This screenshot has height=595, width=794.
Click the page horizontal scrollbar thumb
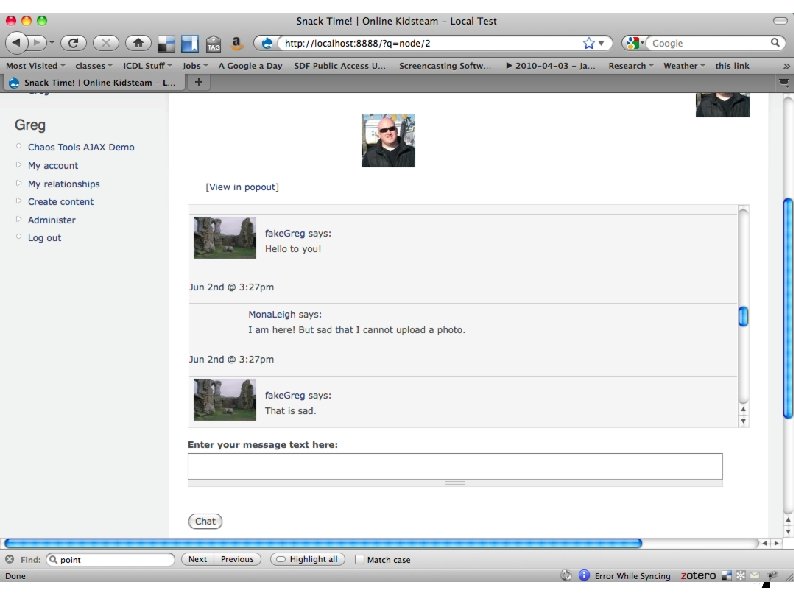coord(323,543)
